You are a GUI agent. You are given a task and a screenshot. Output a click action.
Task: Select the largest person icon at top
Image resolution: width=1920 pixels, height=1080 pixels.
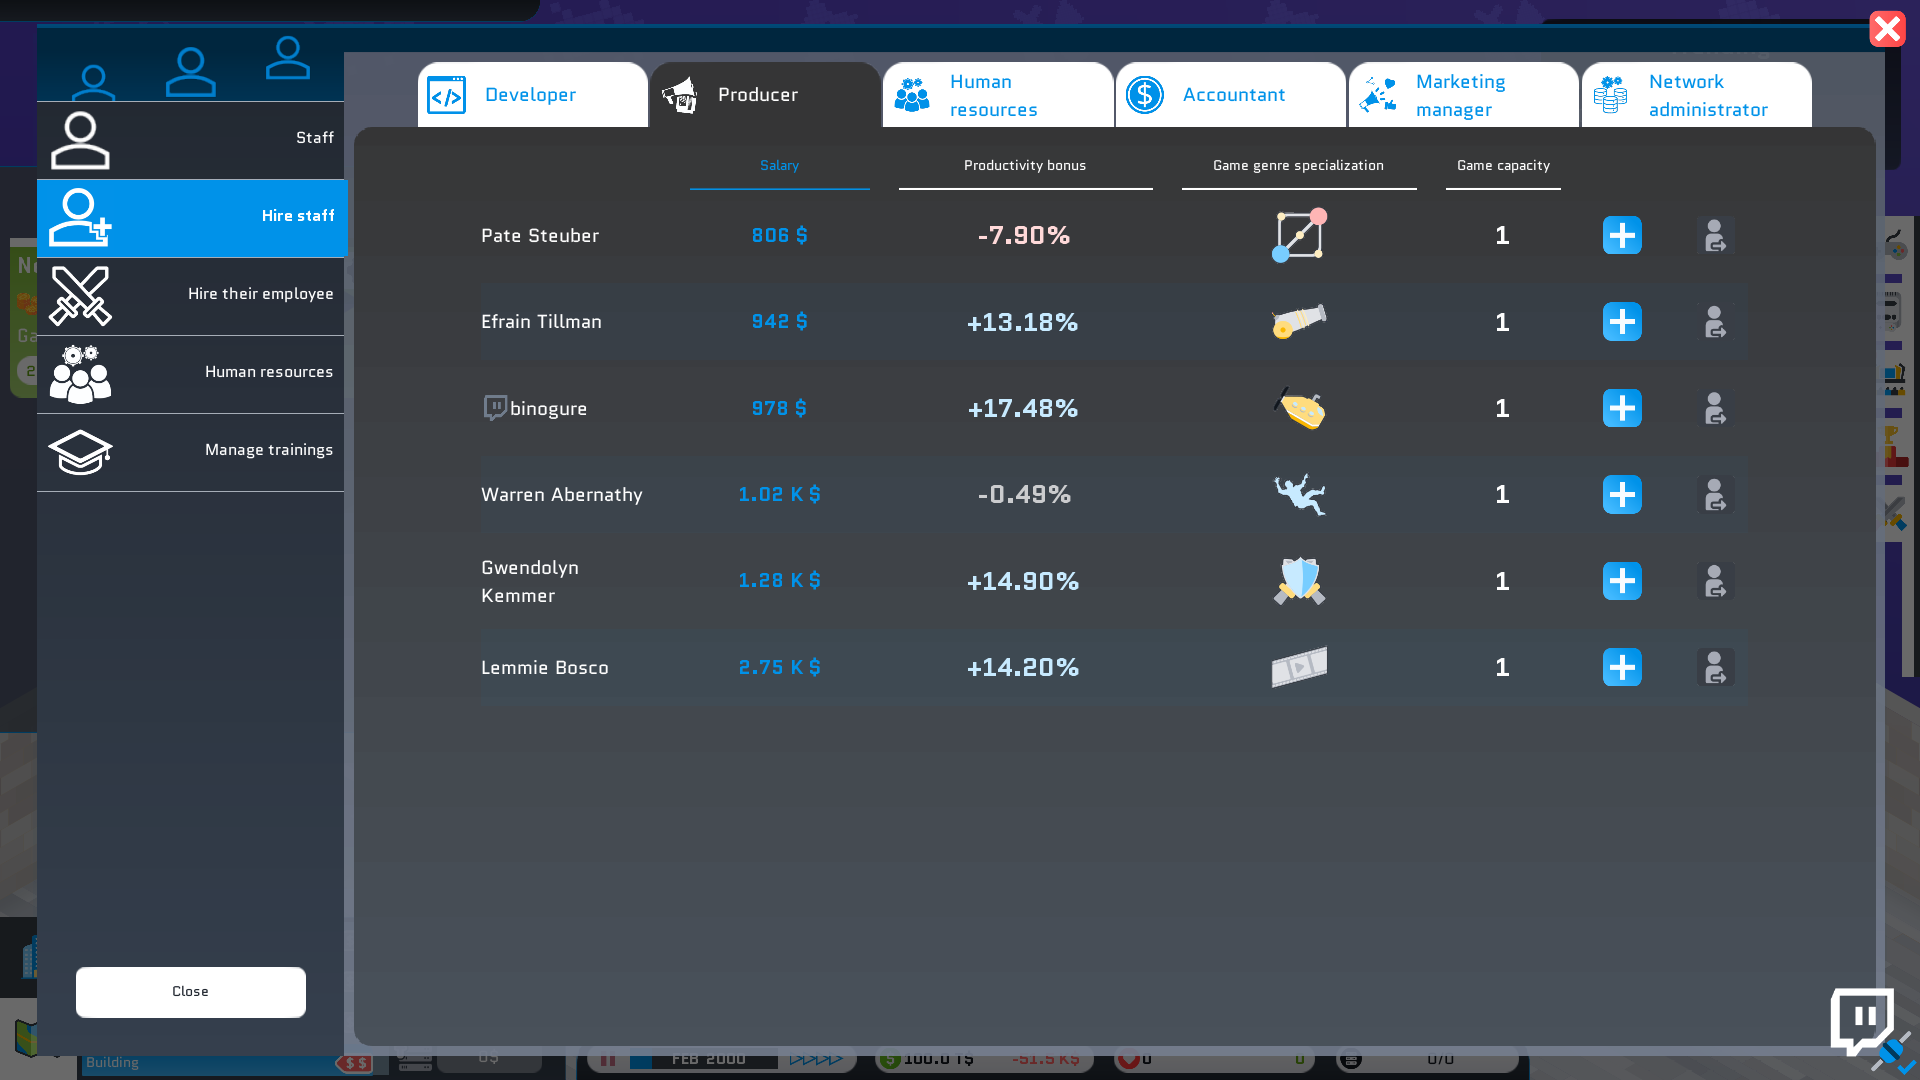point(190,72)
